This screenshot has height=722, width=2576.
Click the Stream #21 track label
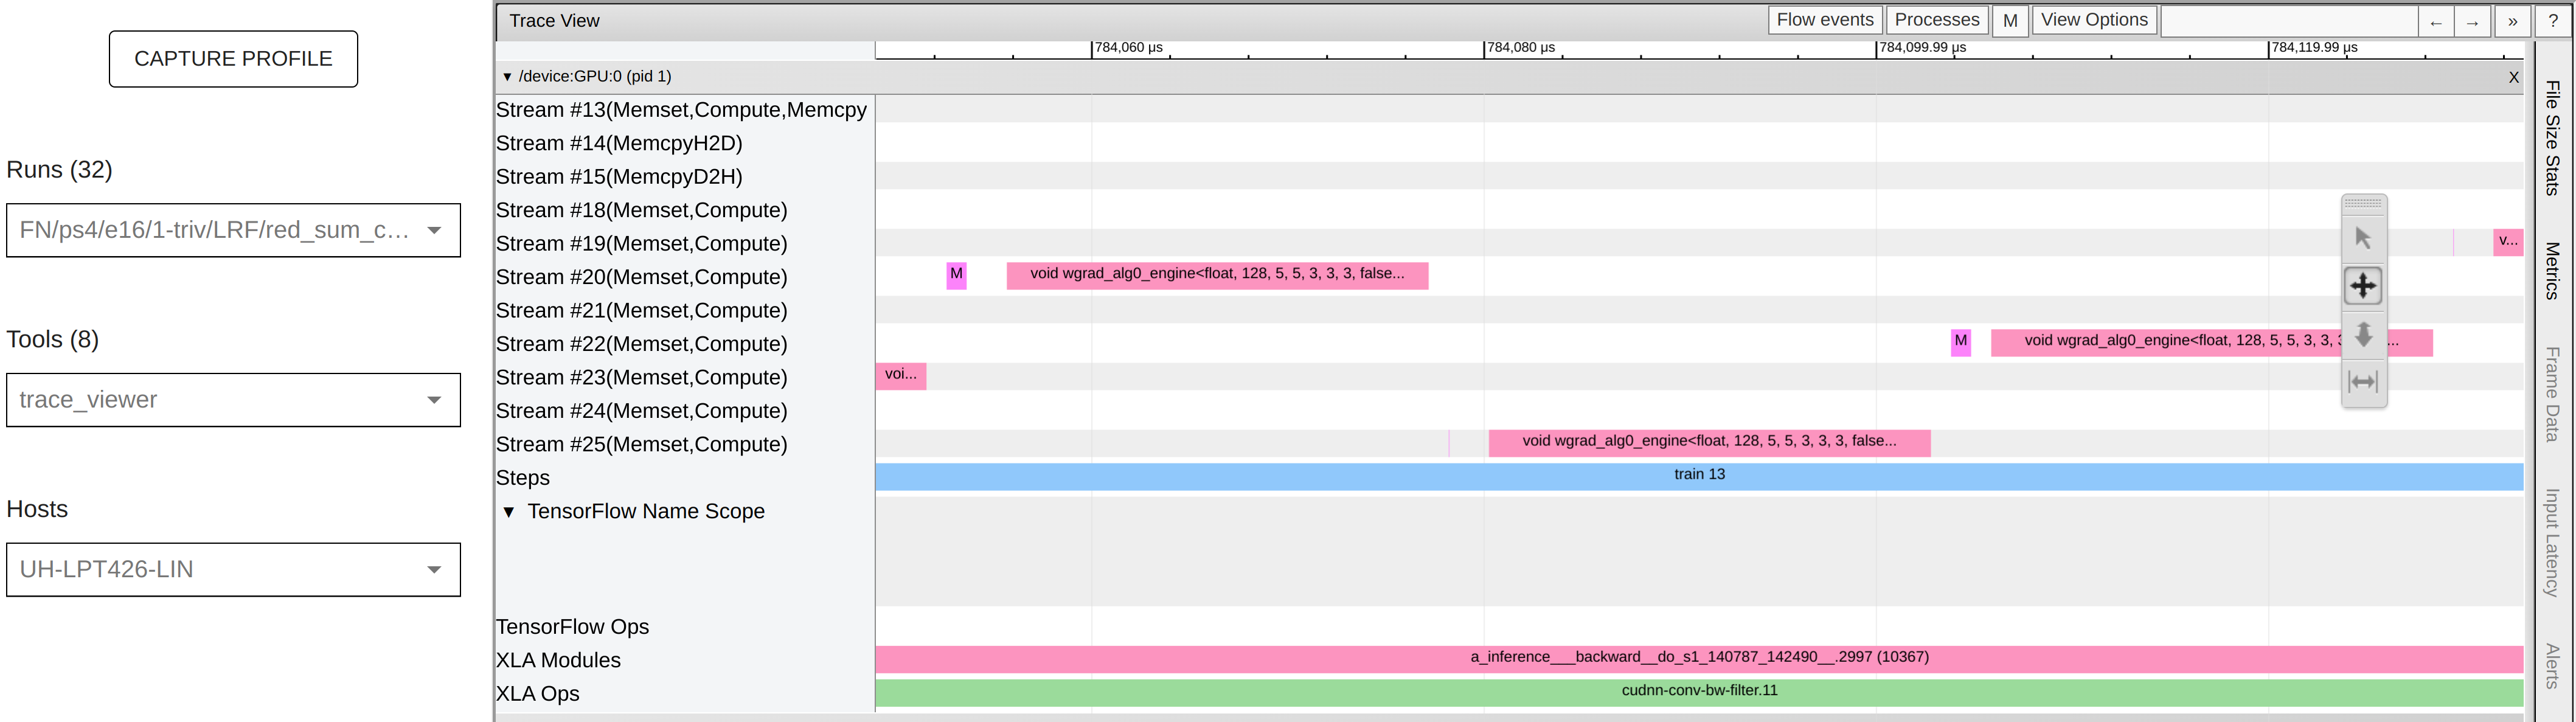(x=641, y=311)
